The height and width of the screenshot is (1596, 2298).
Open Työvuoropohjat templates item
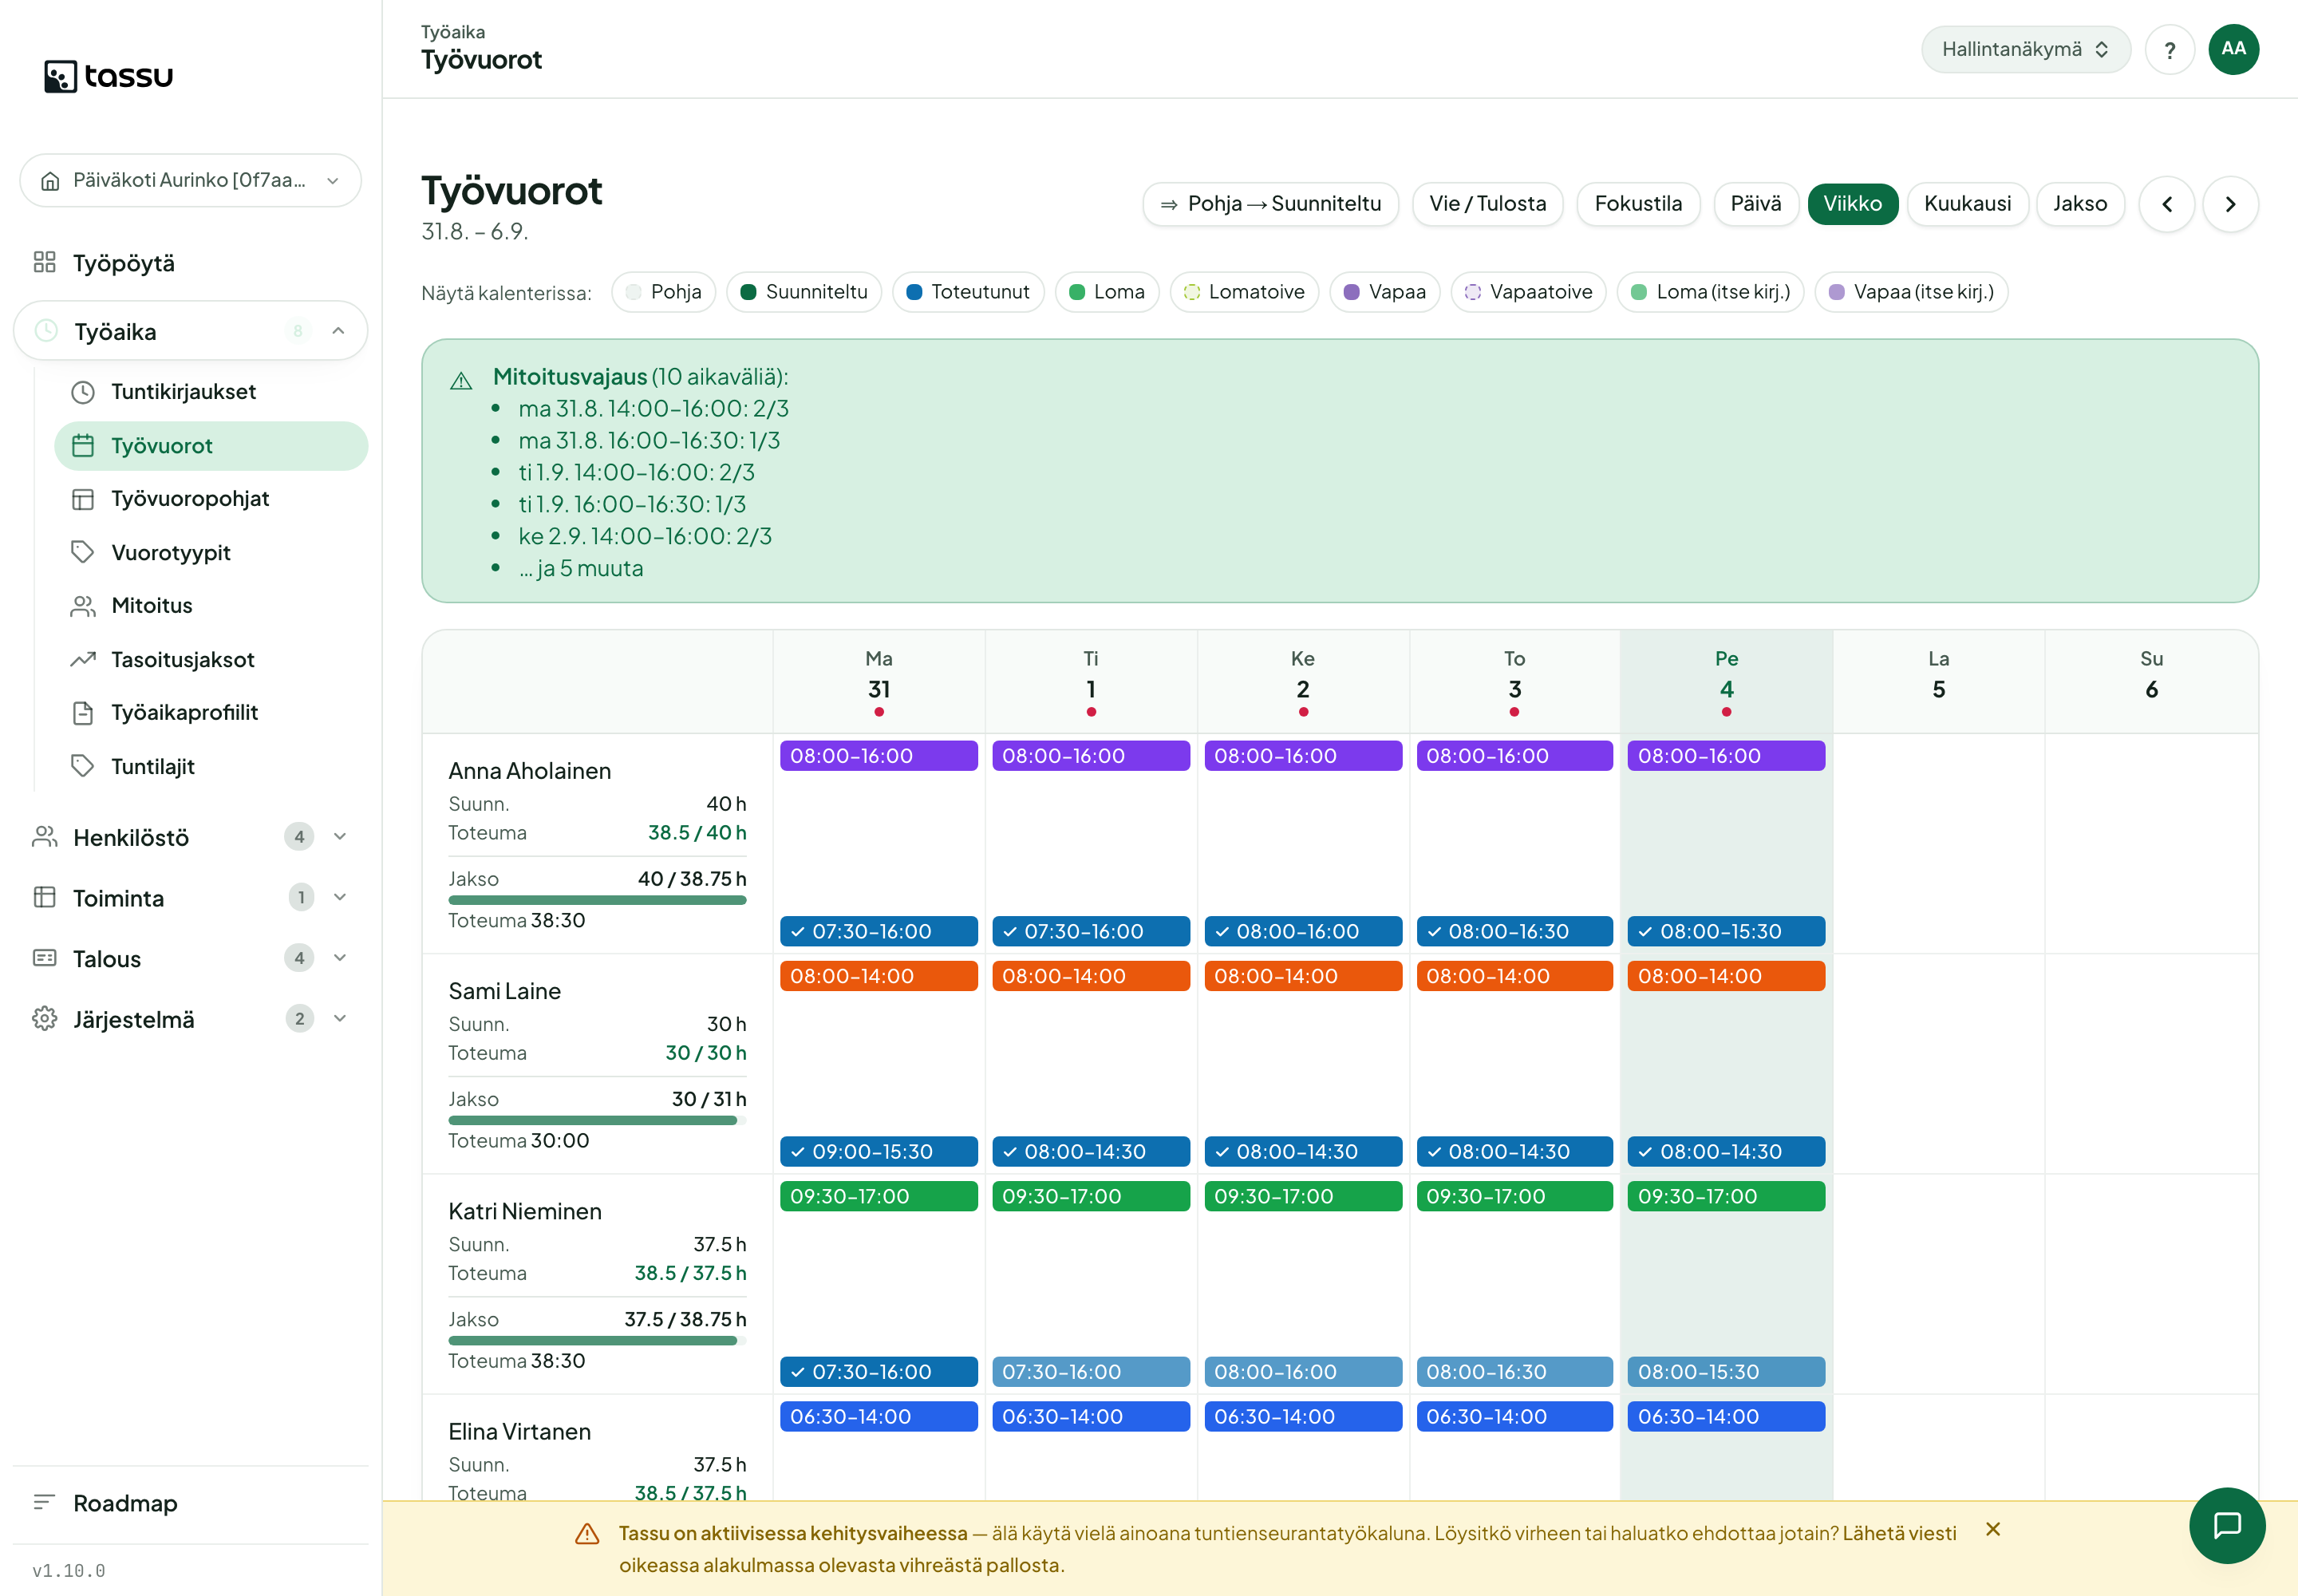[x=211, y=499]
